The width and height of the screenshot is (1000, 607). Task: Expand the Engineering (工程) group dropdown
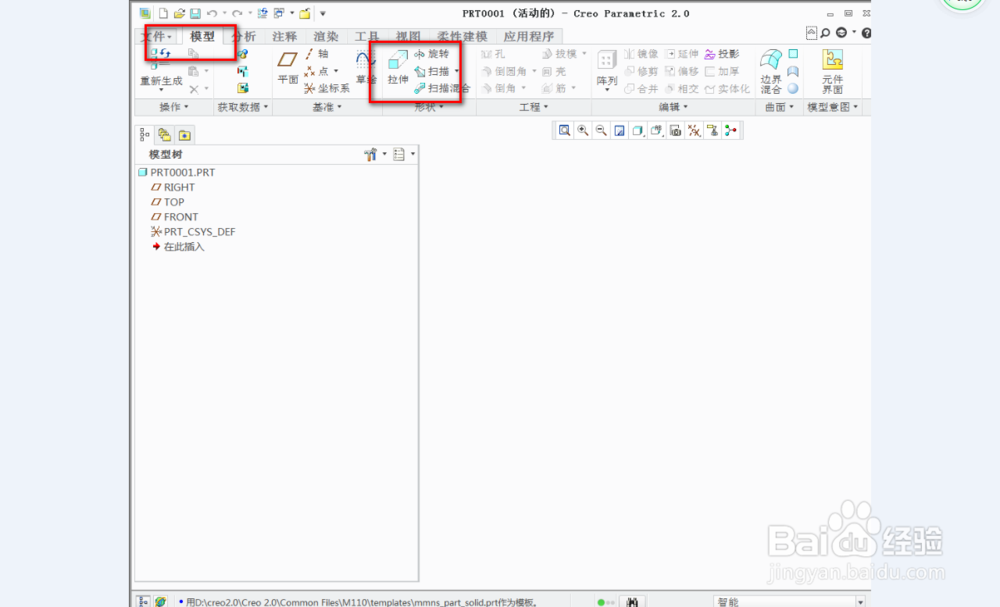pyautogui.click(x=534, y=107)
